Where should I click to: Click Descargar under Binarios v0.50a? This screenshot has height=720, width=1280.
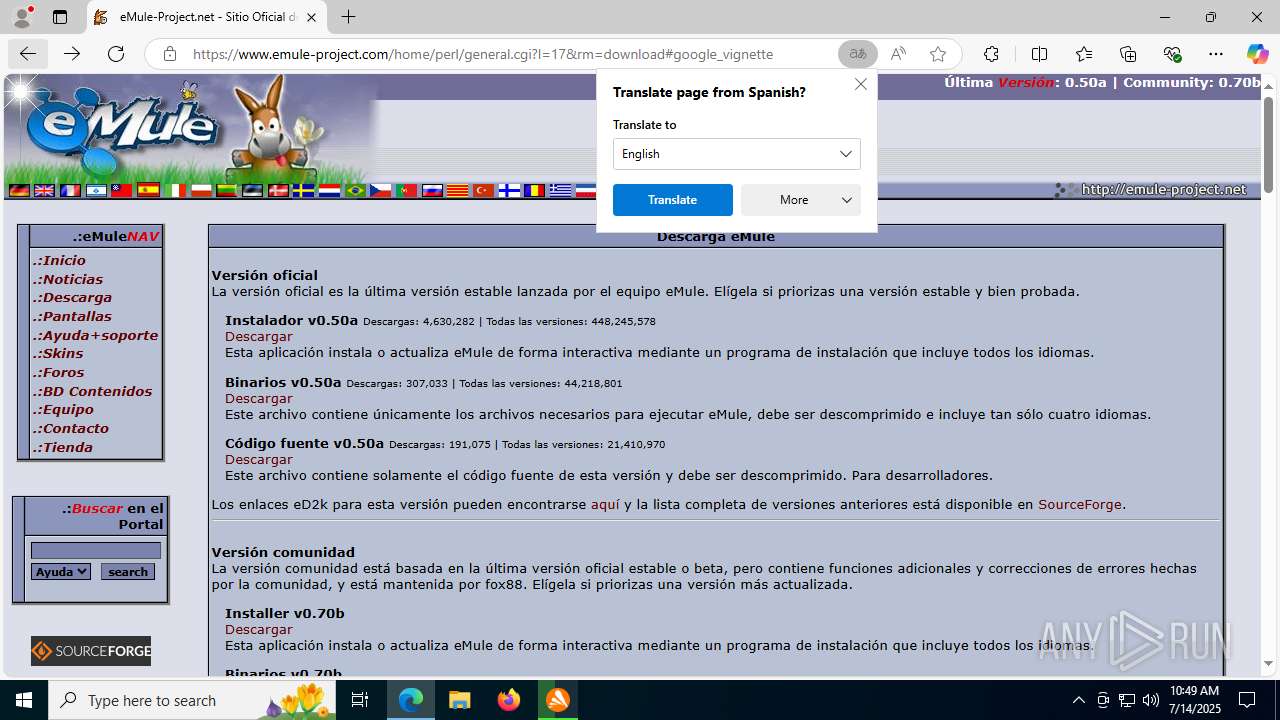[x=259, y=398]
